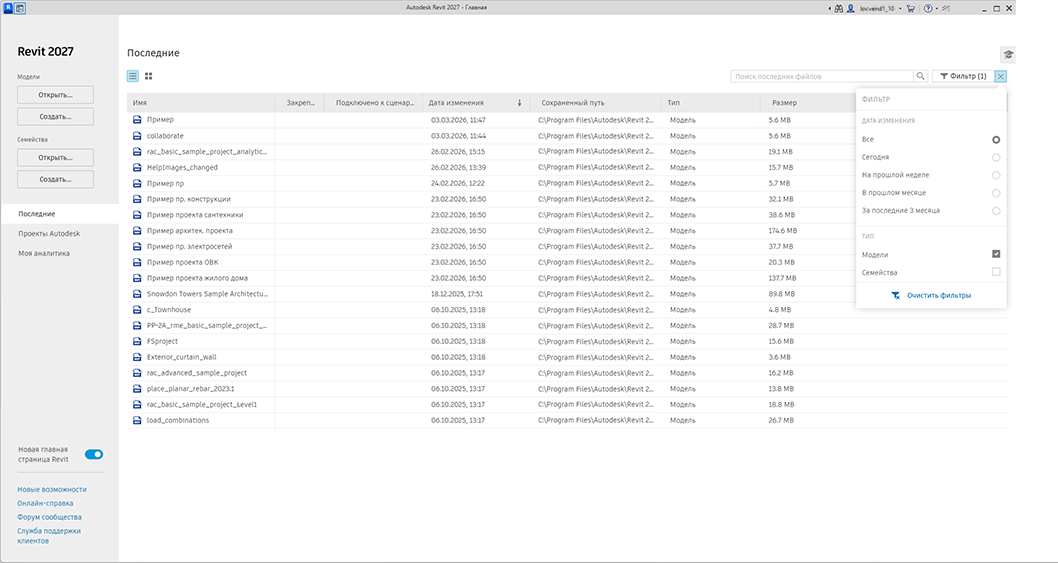Open the Autodesk shopping cart icon
This screenshot has width=1058, height=563.
(911, 8)
